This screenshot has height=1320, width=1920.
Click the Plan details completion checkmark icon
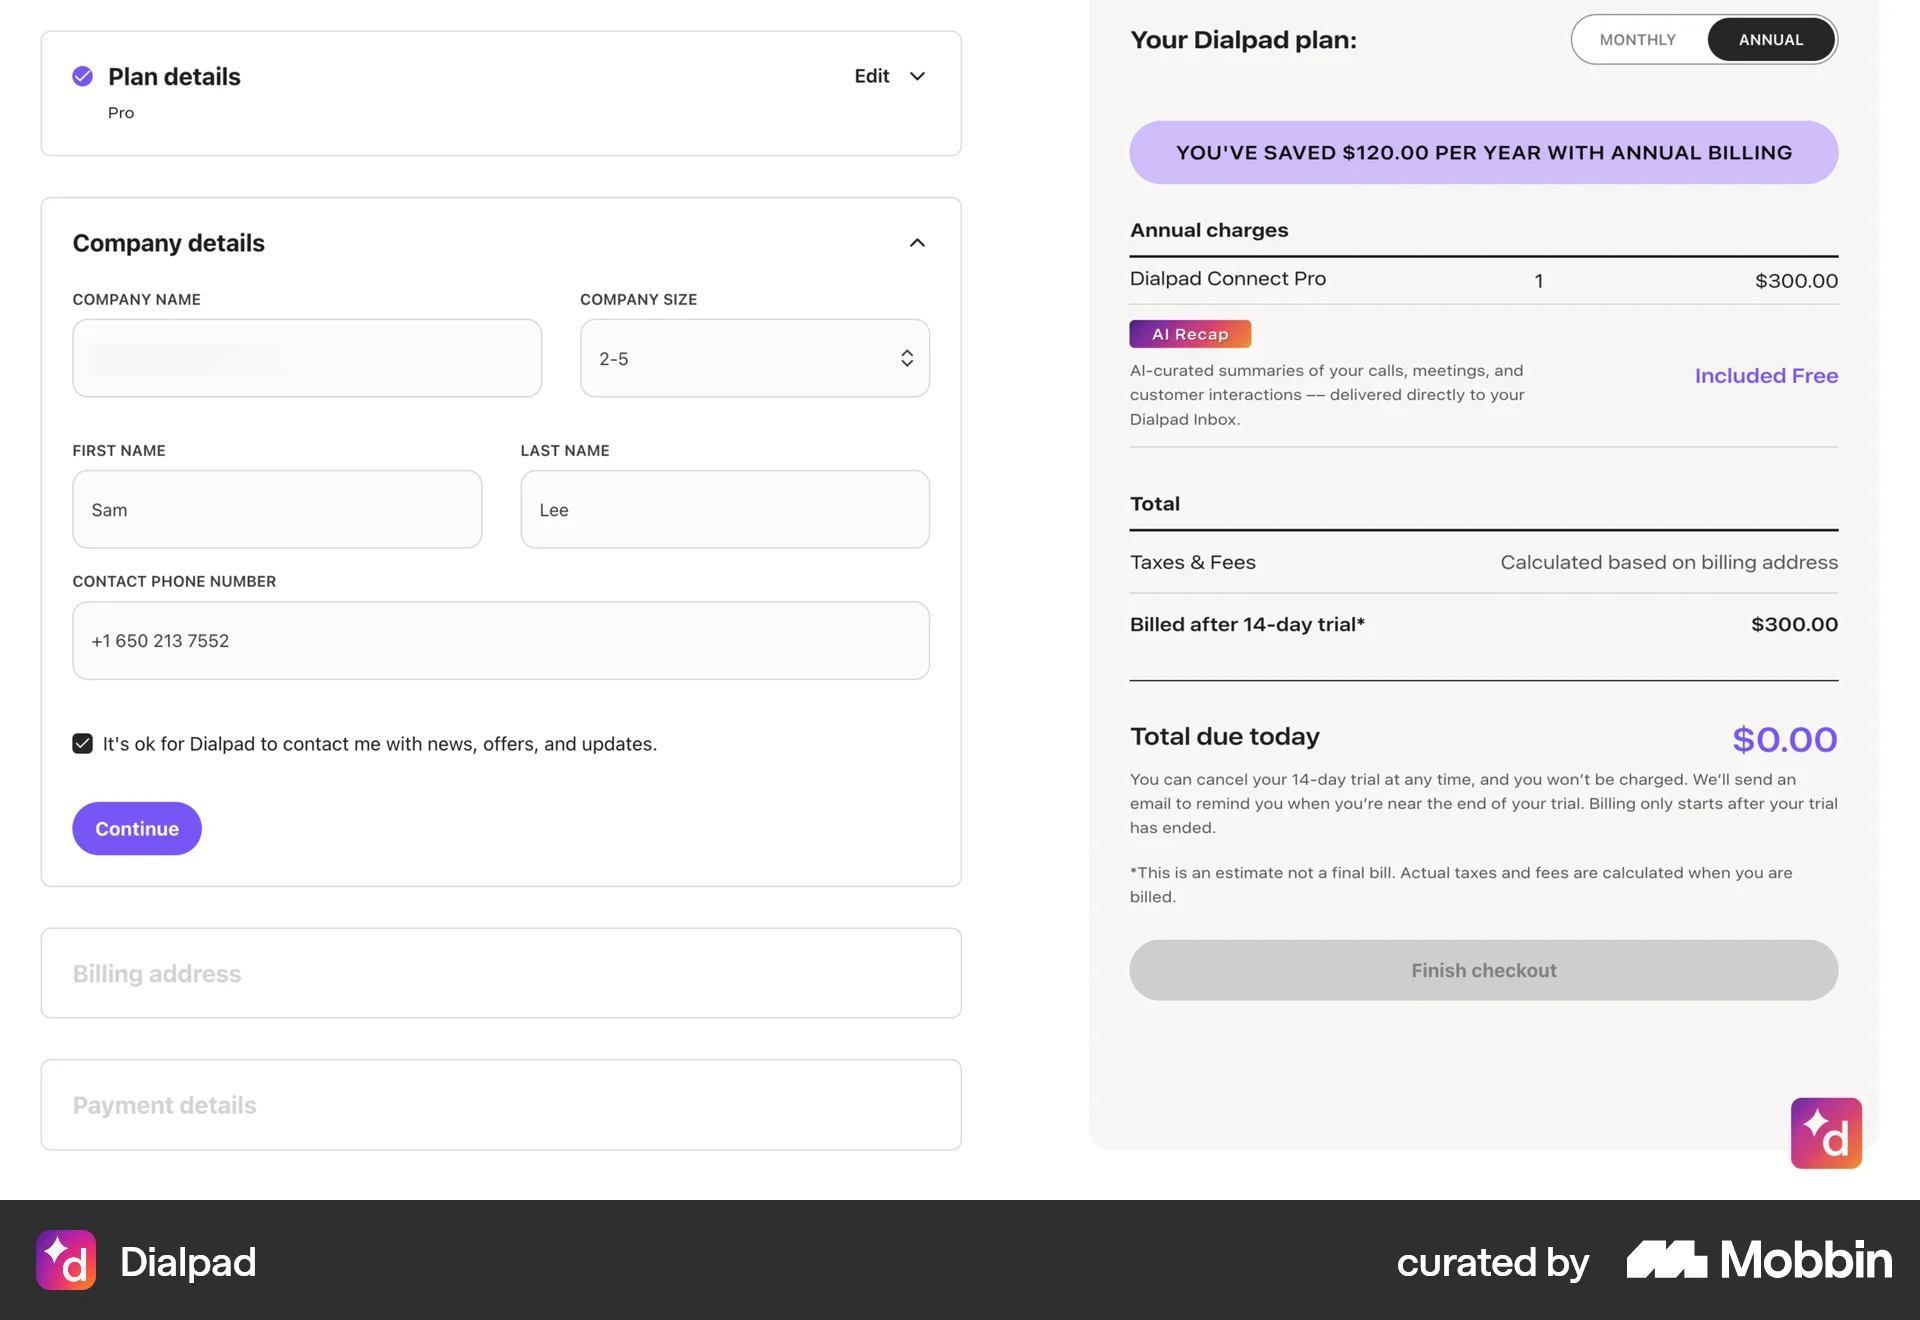[x=82, y=76]
